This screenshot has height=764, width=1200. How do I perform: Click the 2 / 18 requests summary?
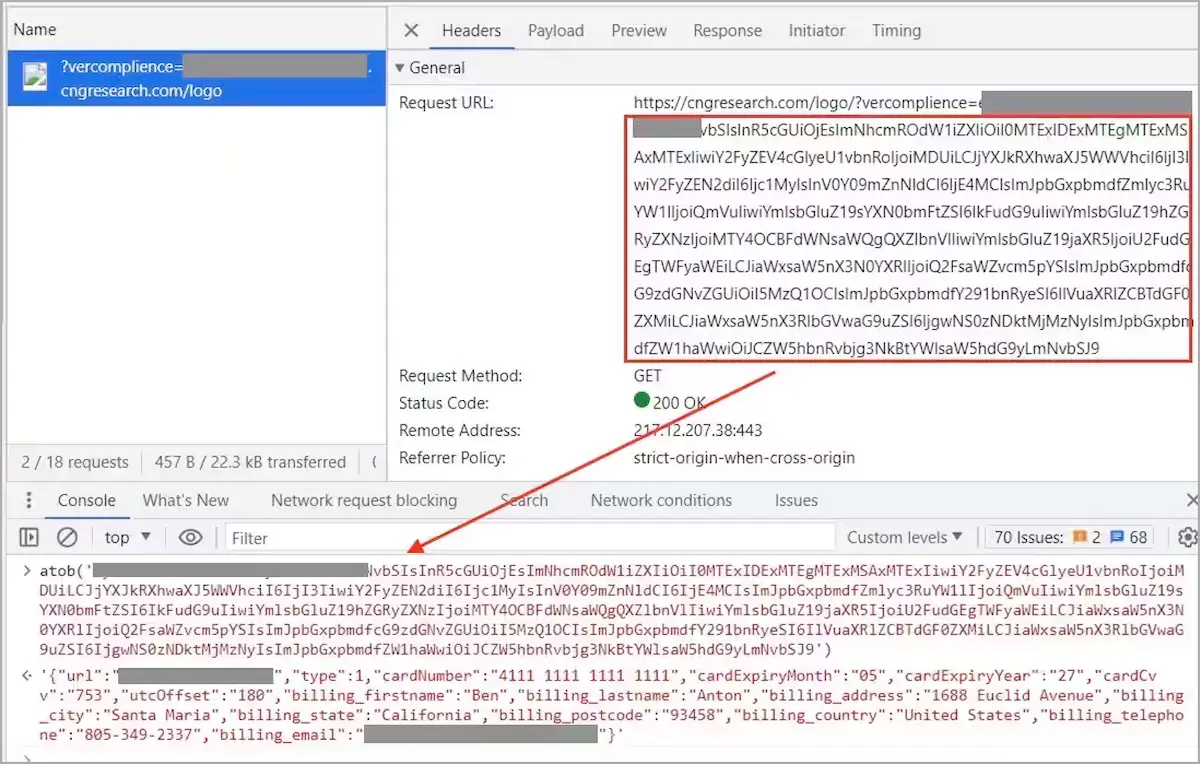click(75, 462)
